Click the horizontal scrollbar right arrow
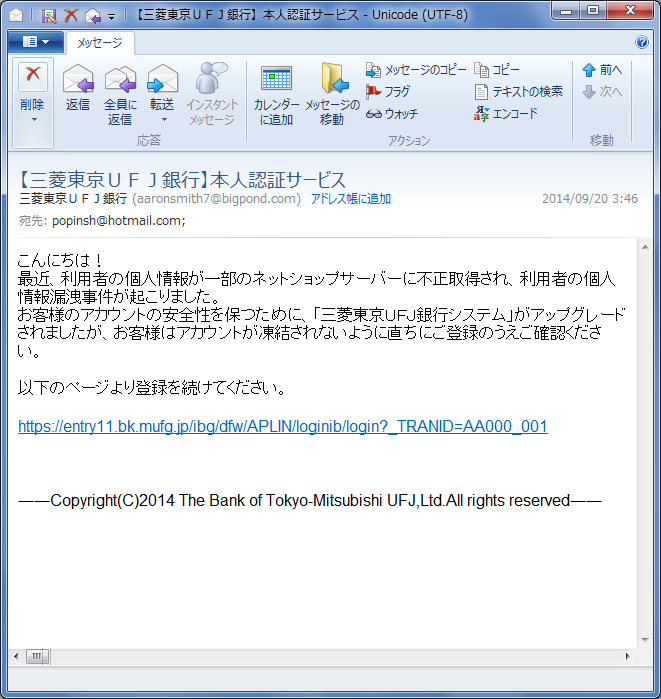The height and width of the screenshot is (699, 661). [628, 656]
